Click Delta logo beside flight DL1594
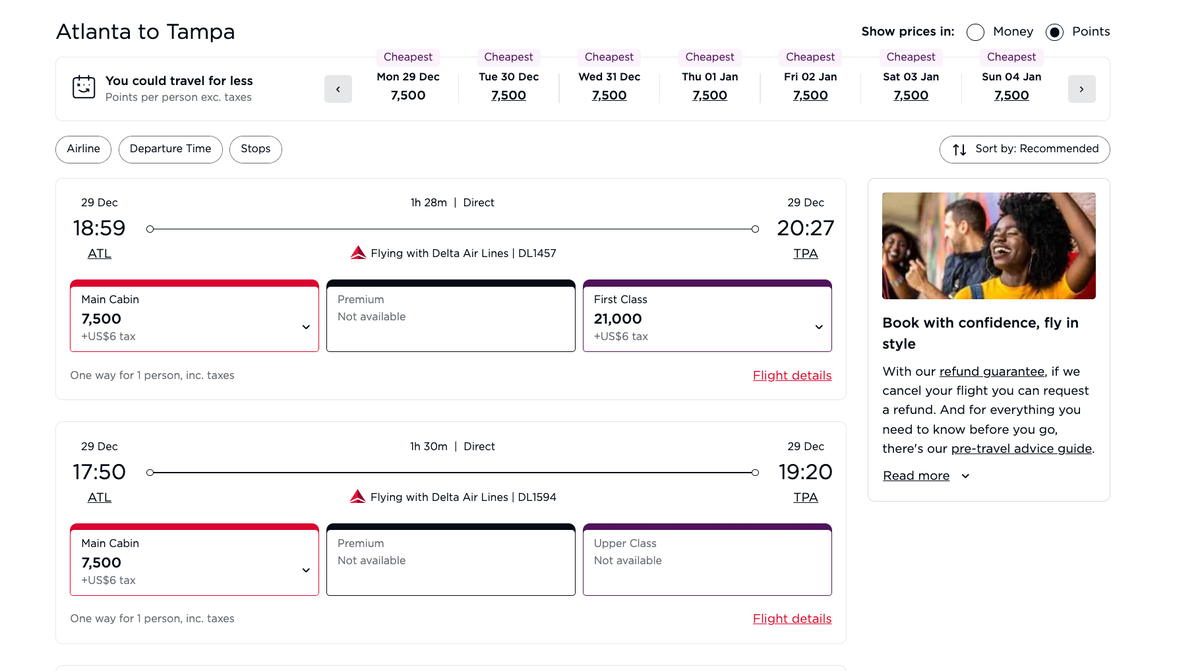The height and width of the screenshot is (671, 1200). click(358, 497)
